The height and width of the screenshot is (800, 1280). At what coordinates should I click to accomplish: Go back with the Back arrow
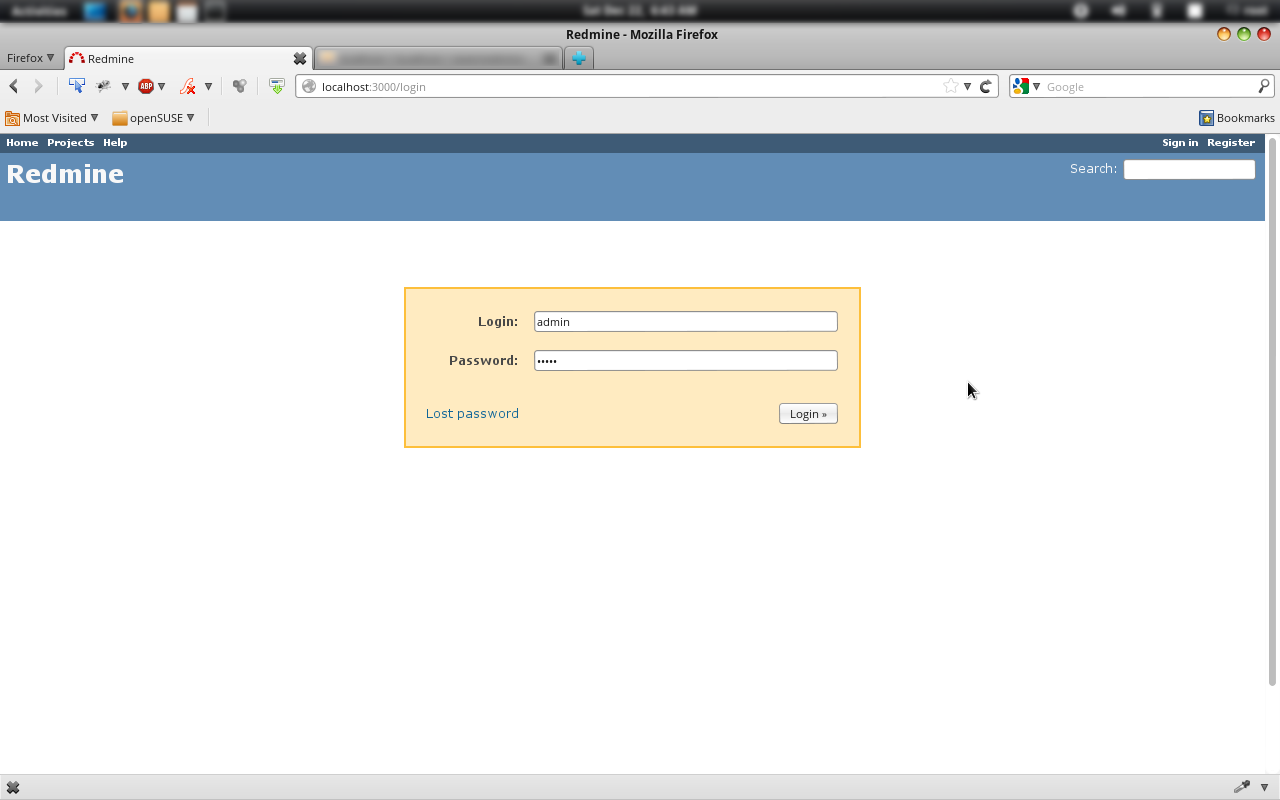(14, 86)
